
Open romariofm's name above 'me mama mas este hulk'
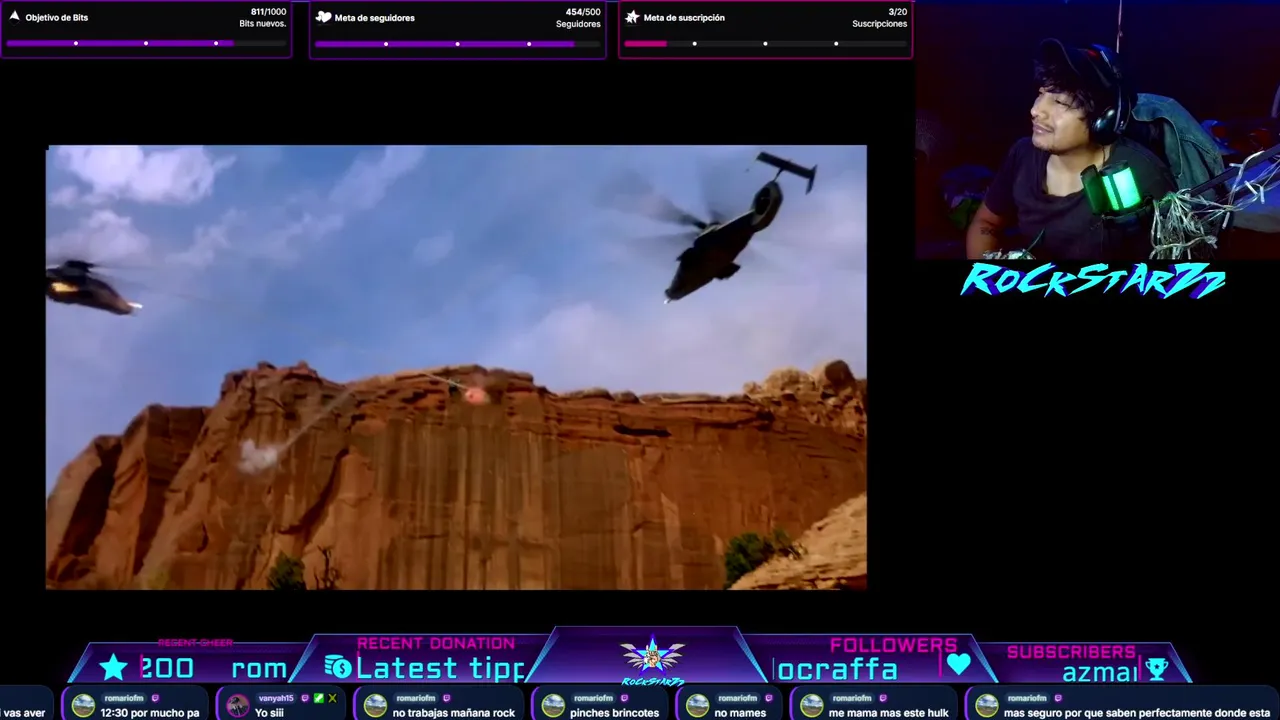point(852,698)
